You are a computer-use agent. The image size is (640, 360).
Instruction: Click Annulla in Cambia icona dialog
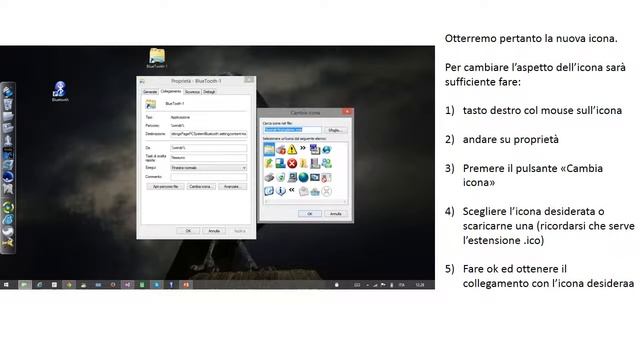[x=336, y=213]
